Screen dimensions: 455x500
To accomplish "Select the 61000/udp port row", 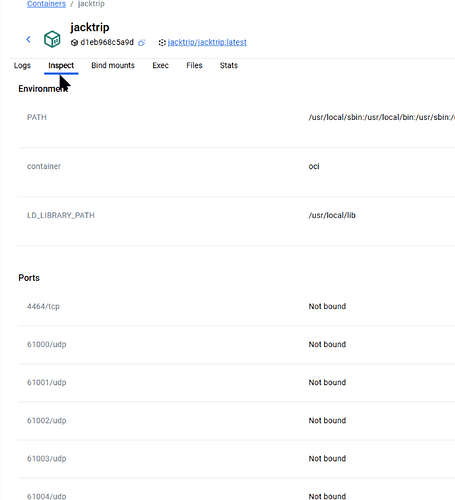I will (236, 344).
